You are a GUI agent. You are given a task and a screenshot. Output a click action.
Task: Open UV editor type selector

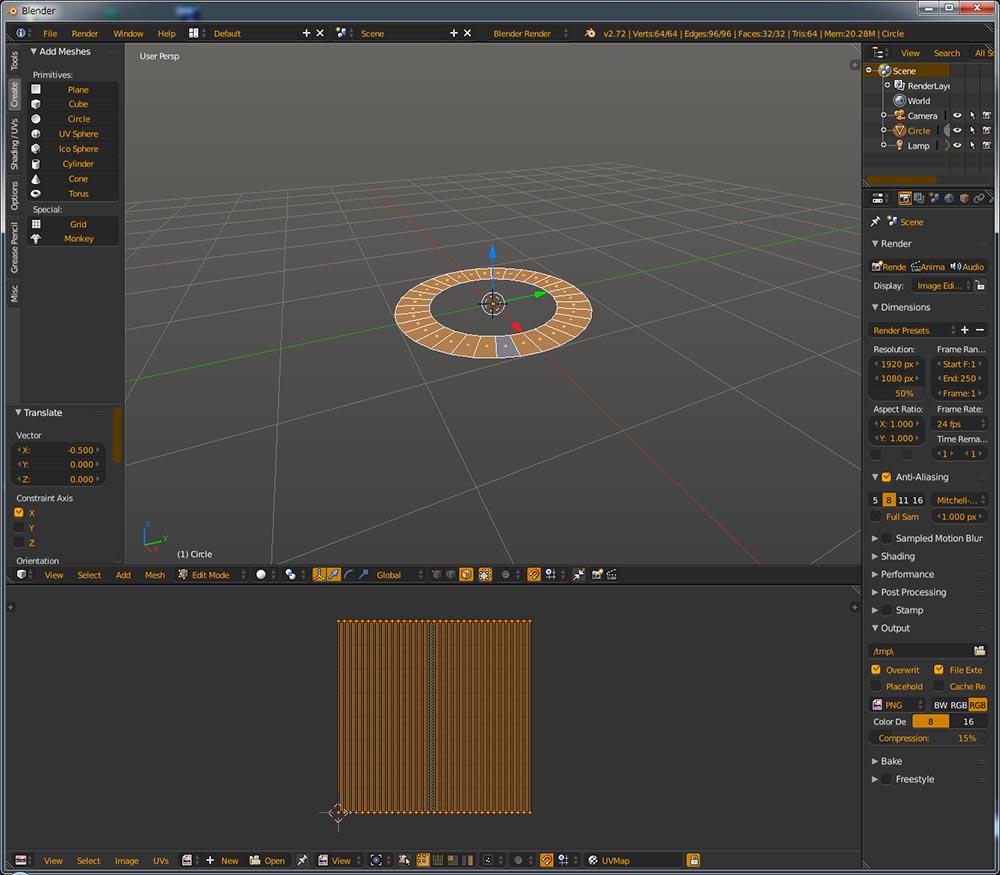(24, 860)
